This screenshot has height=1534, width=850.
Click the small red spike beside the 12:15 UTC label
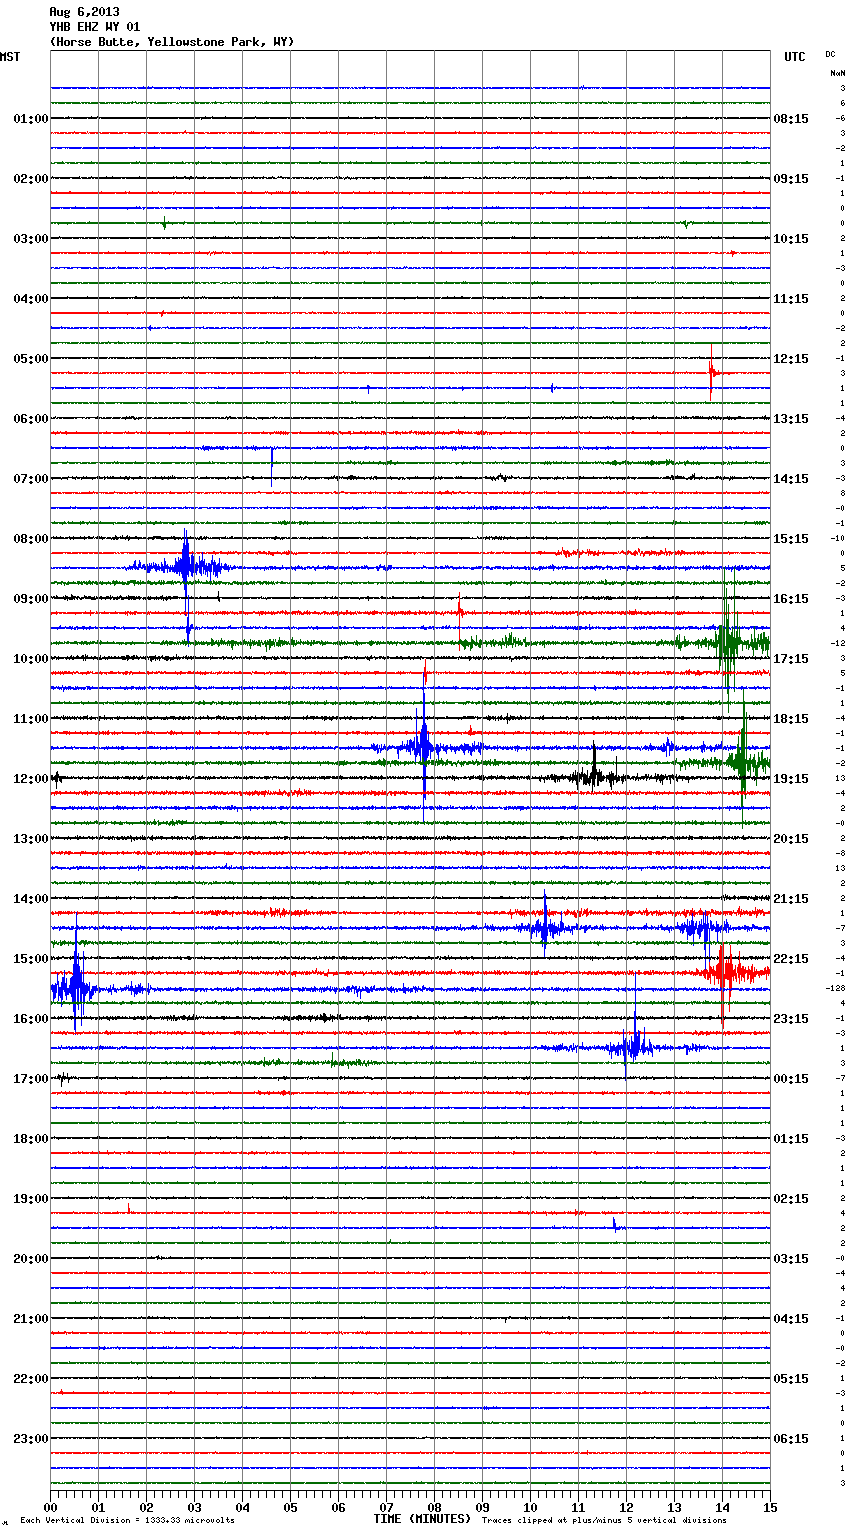coord(712,373)
